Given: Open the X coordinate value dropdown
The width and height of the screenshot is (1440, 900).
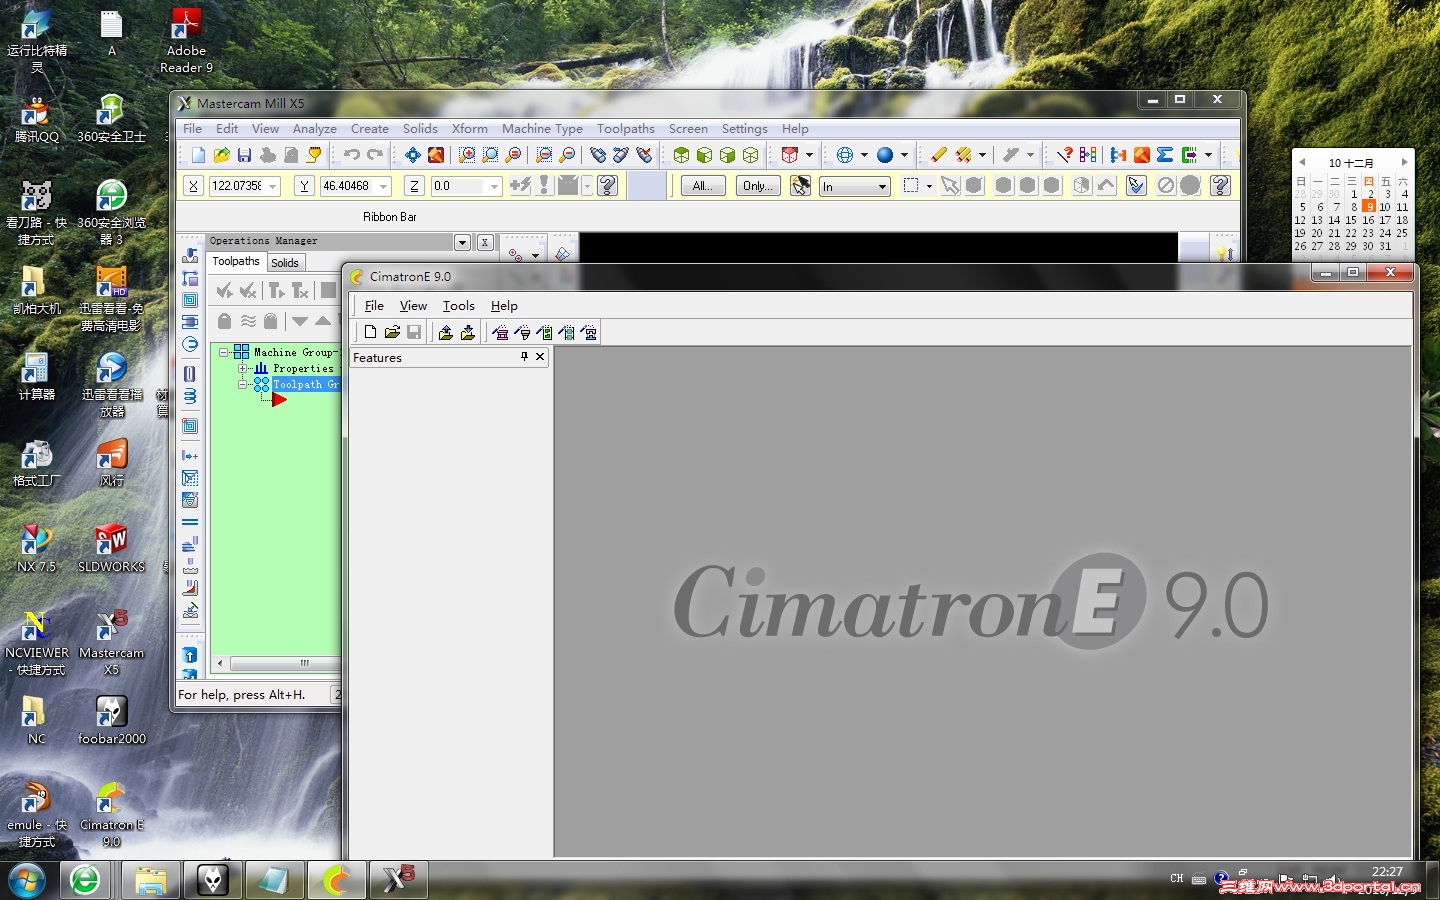Looking at the screenshot, I should 272,186.
